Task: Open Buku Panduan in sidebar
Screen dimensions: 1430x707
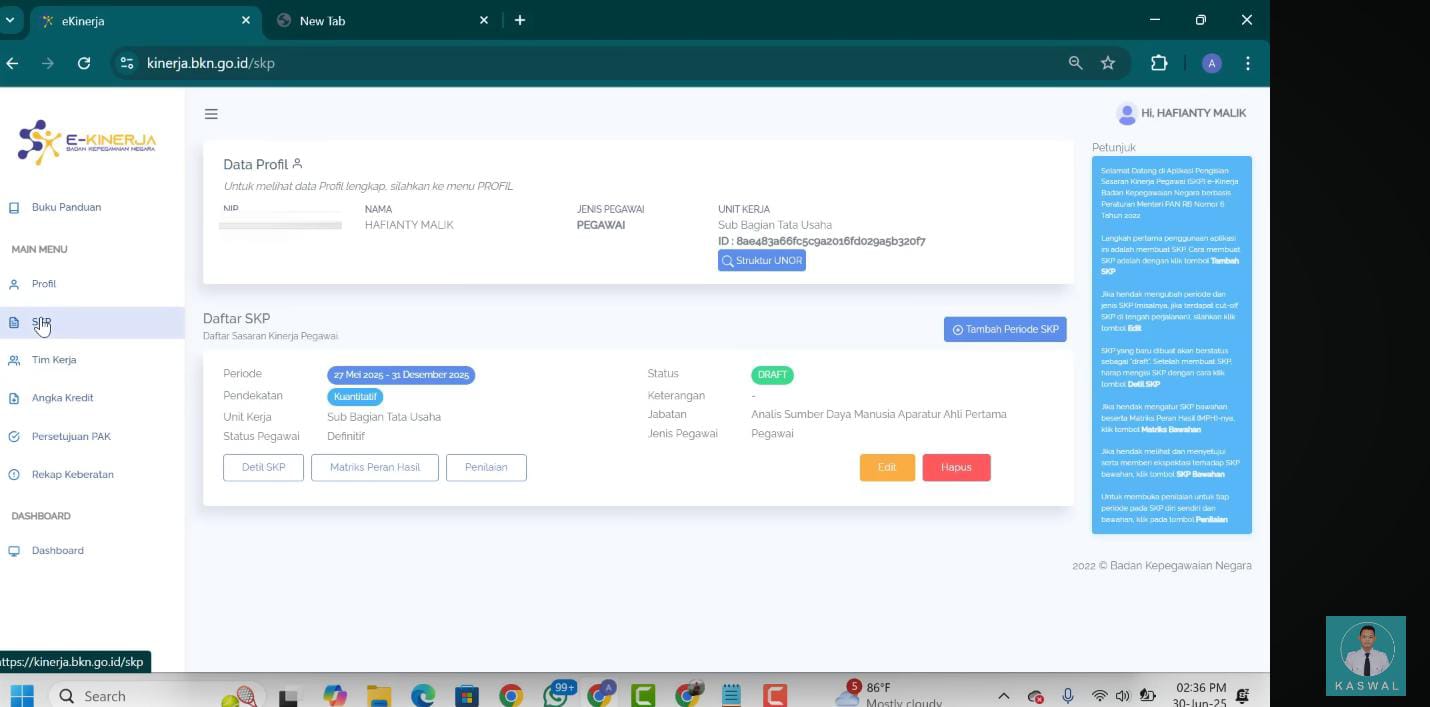Action: [66, 207]
